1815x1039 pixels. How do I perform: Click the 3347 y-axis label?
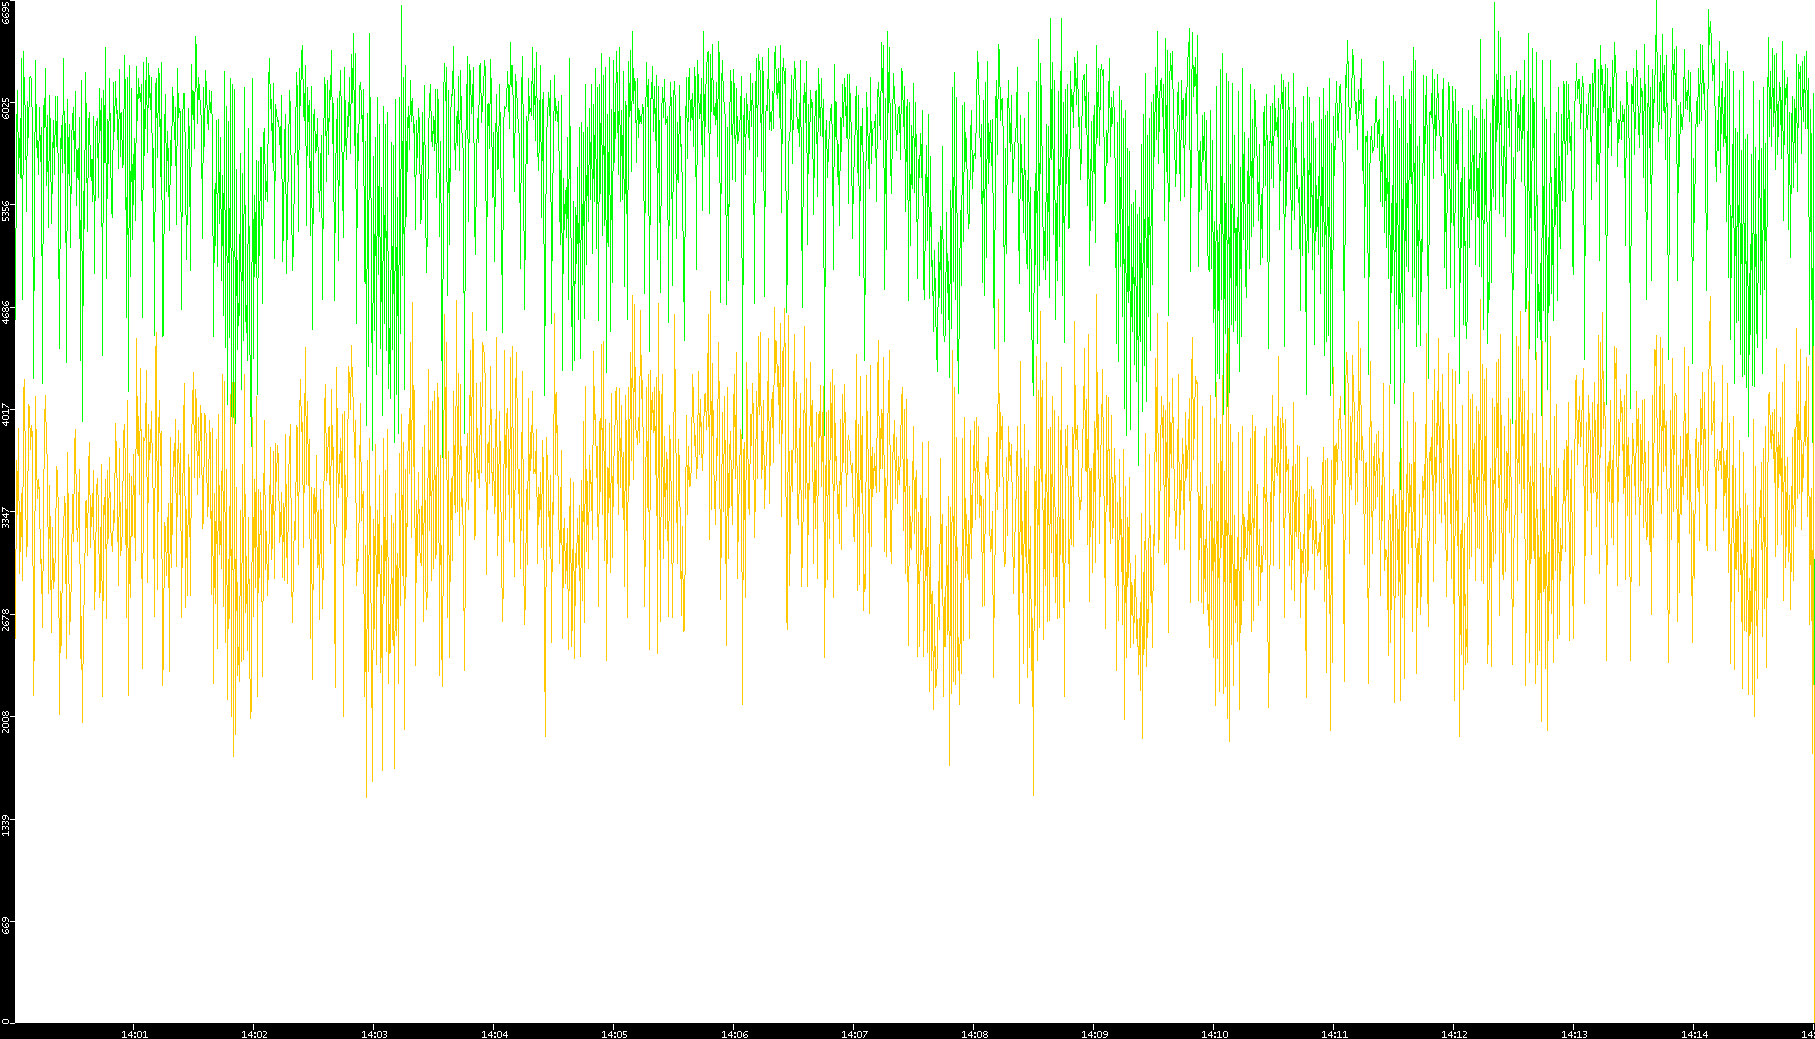[x=7, y=517]
